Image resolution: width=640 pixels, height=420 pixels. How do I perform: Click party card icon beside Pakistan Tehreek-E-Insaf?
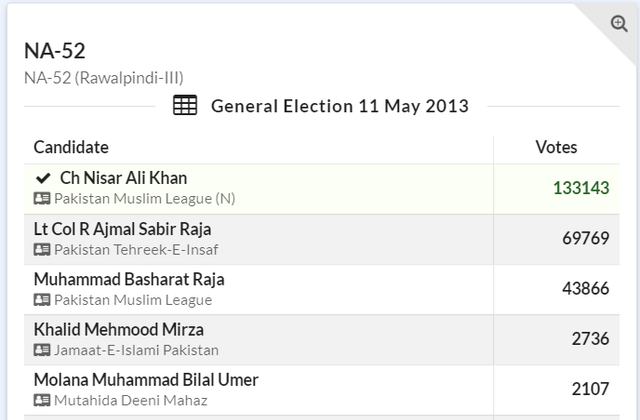point(42,249)
